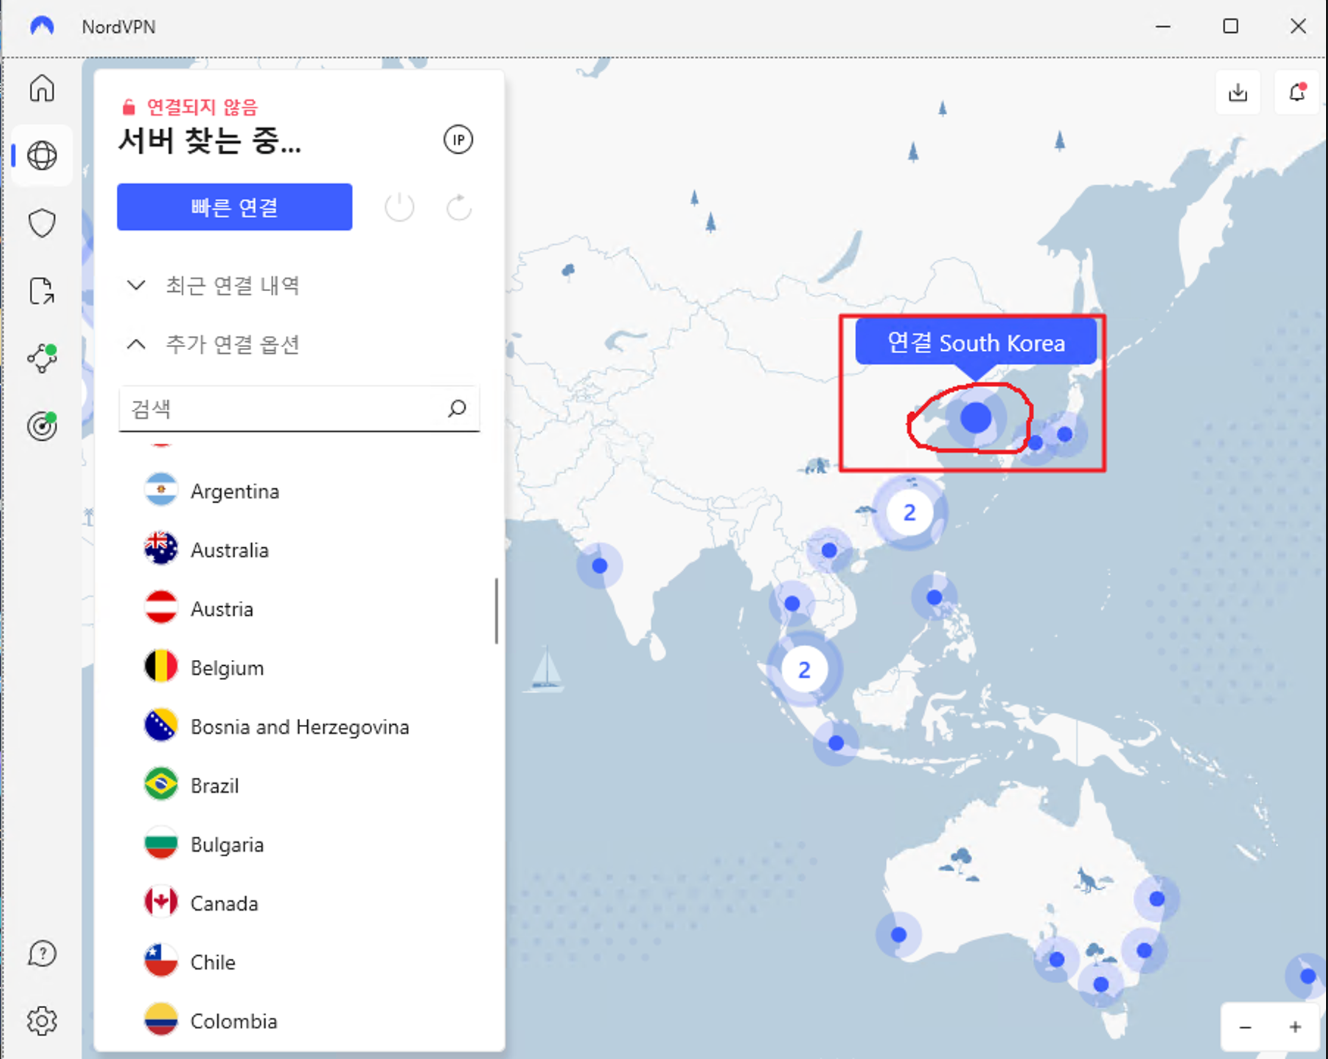Open the file share sidebar icon
The height and width of the screenshot is (1059, 1328).
tap(42, 290)
